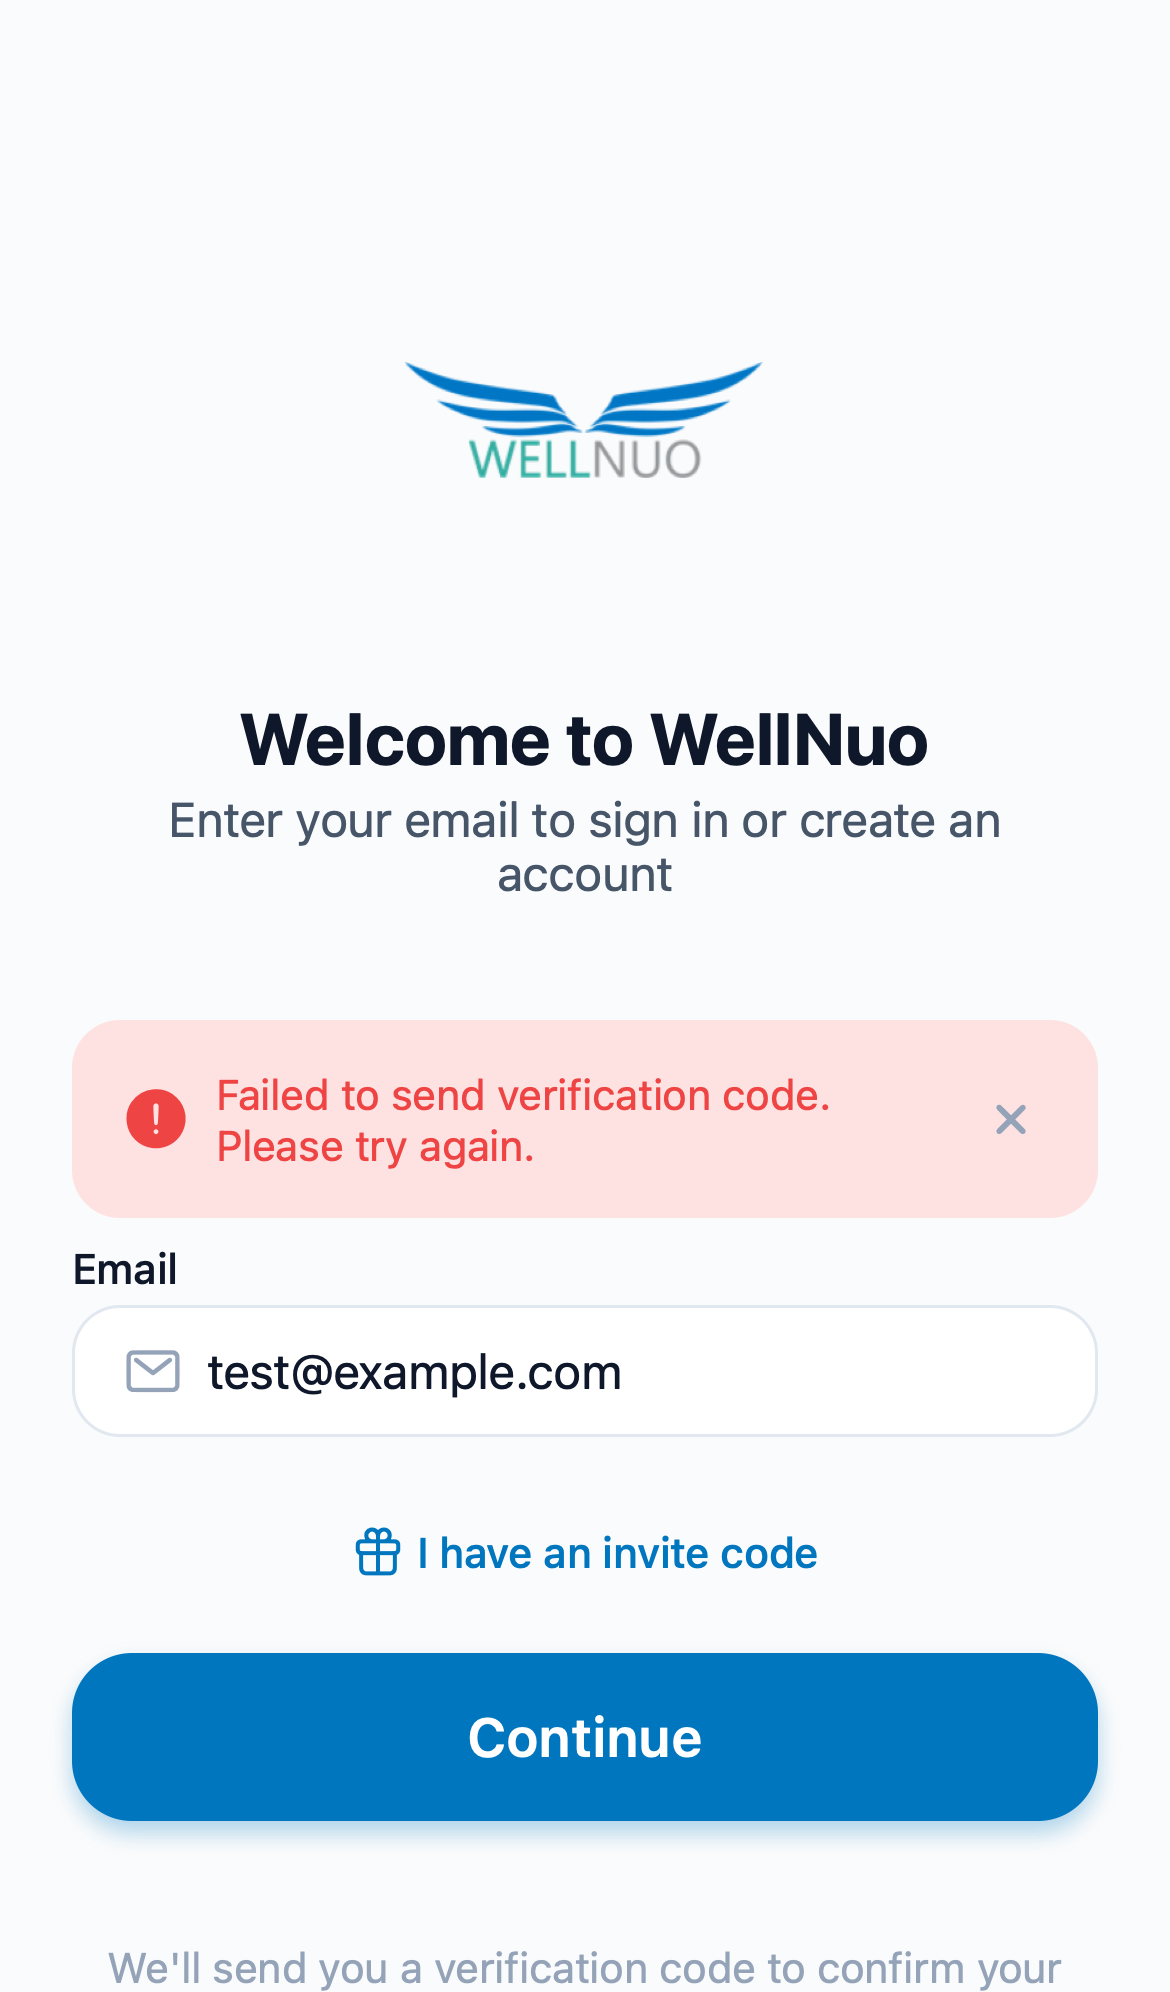Click the word "Welcome" in the heading
1170x1992 pixels.
(394, 741)
